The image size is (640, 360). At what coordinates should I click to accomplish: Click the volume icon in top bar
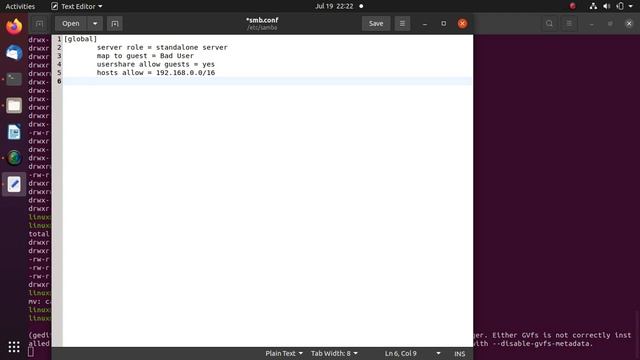click(607, 6)
